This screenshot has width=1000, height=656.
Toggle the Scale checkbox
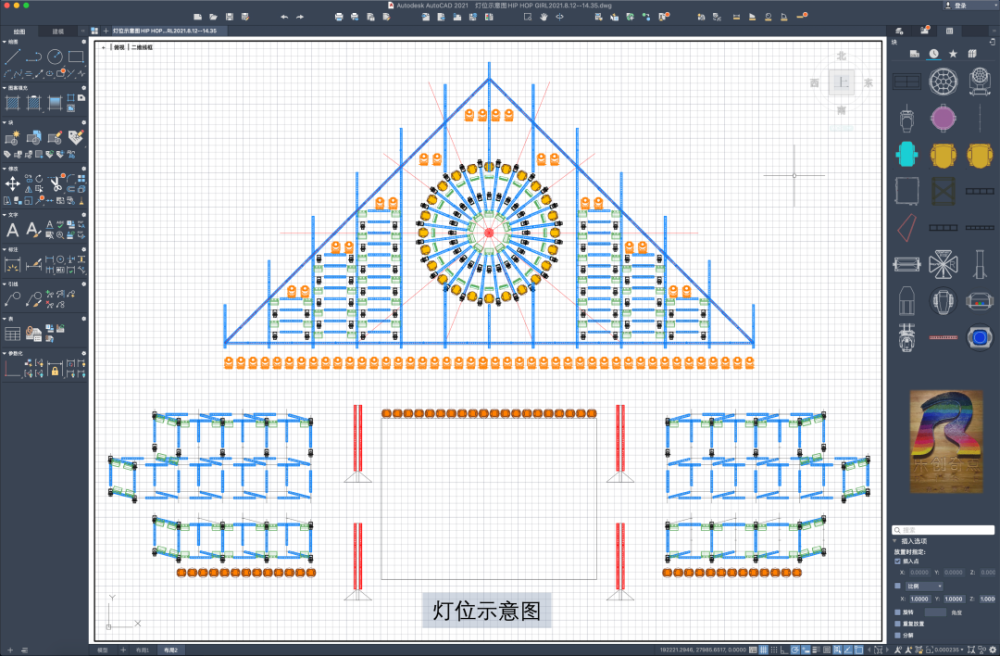coord(897,586)
